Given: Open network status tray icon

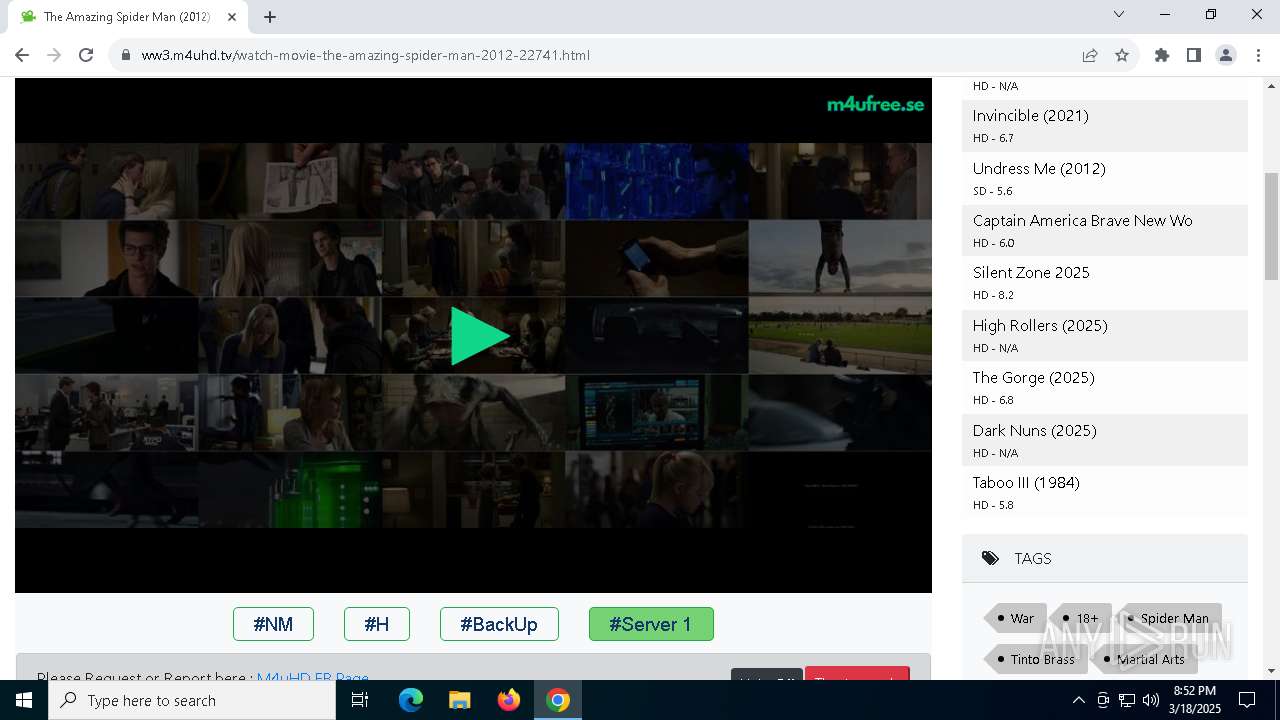Looking at the screenshot, I should [1127, 700].
